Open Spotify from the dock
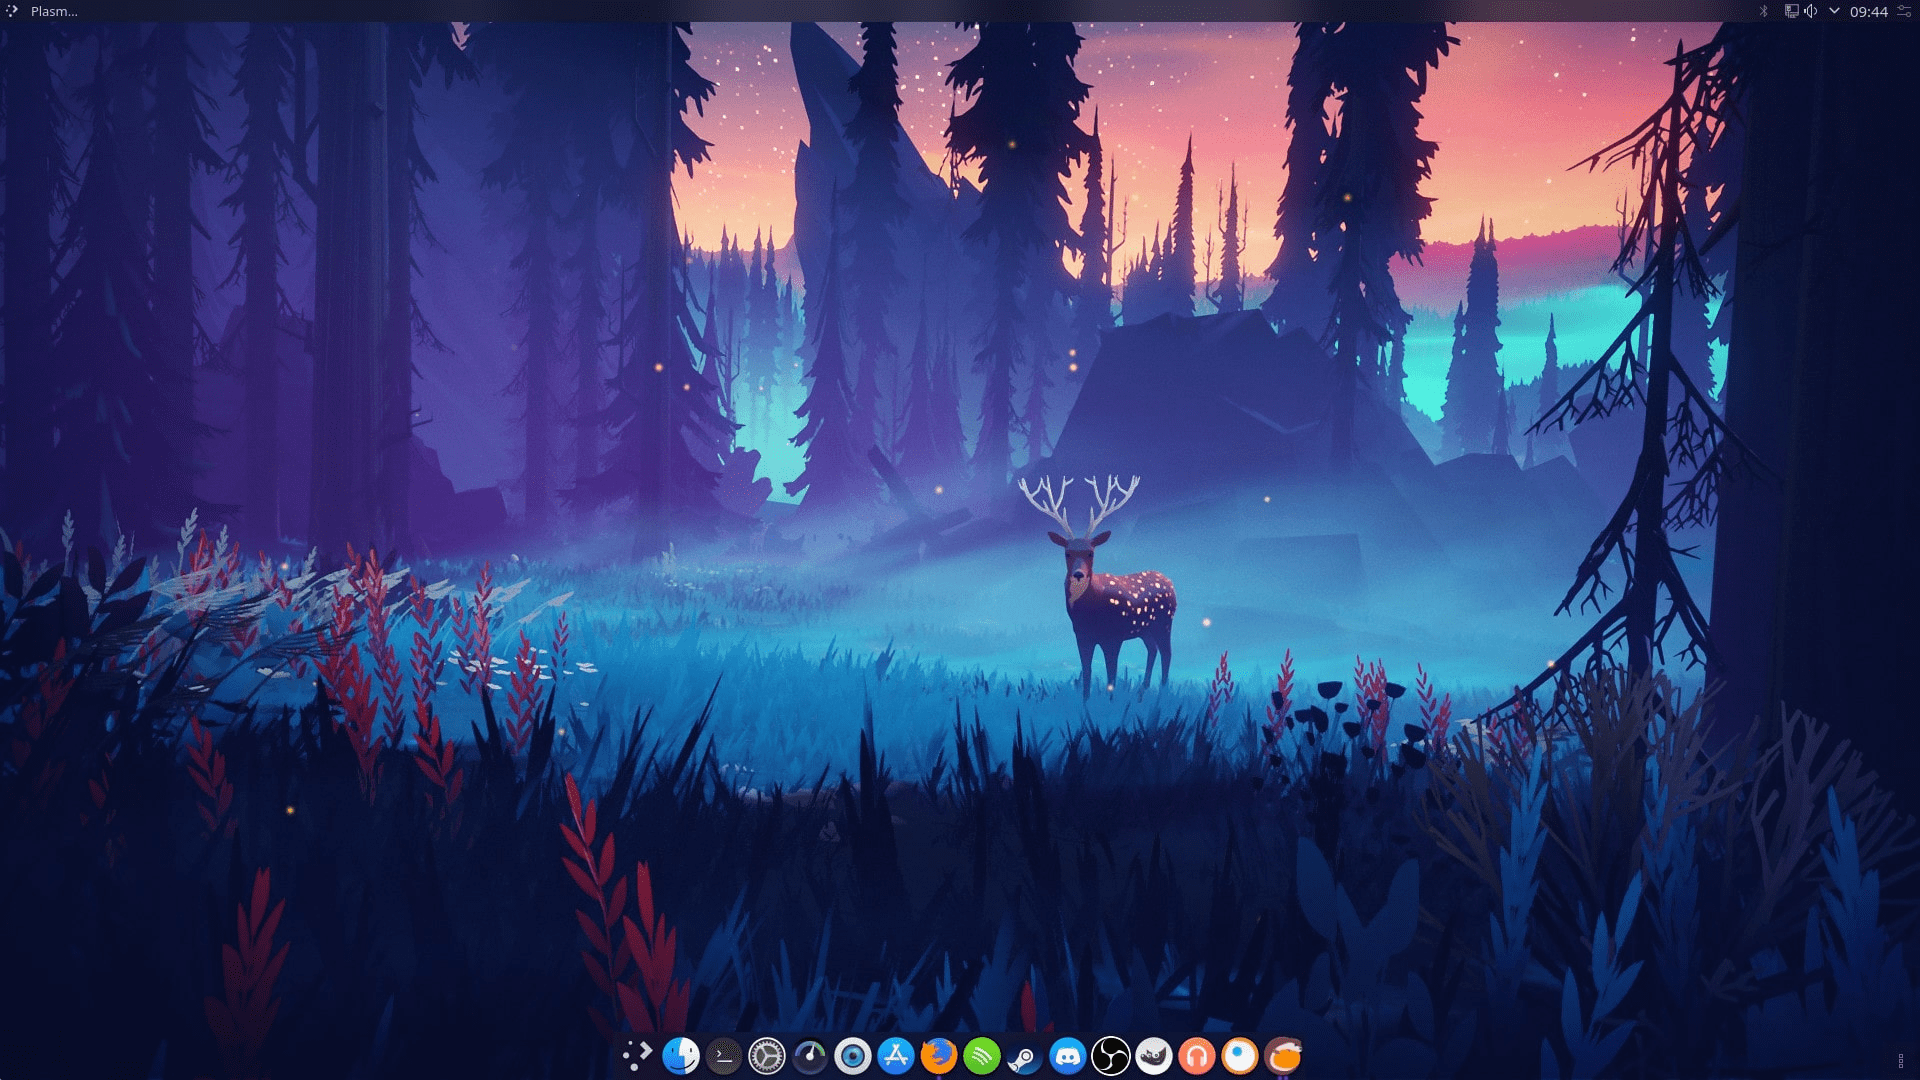The image size is (1920, 1080). coord(982,1056)
